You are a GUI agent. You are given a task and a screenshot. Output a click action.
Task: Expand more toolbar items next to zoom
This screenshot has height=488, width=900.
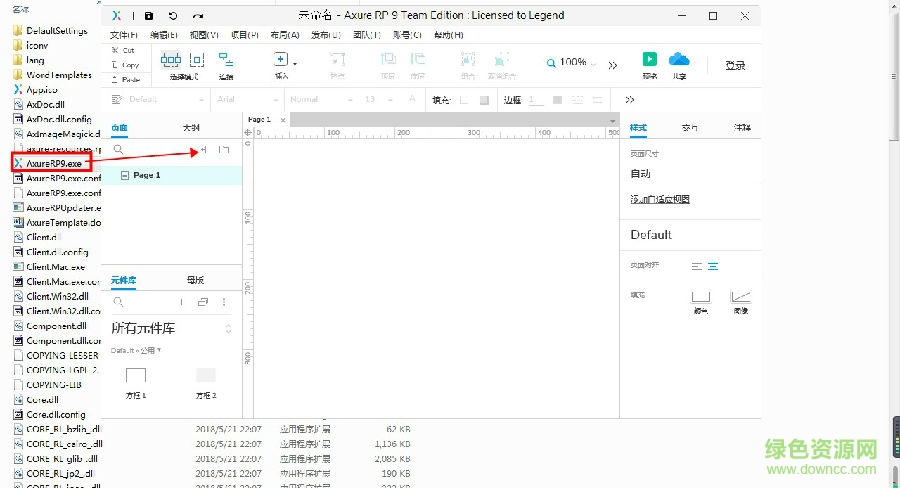[x=613, y=65]
